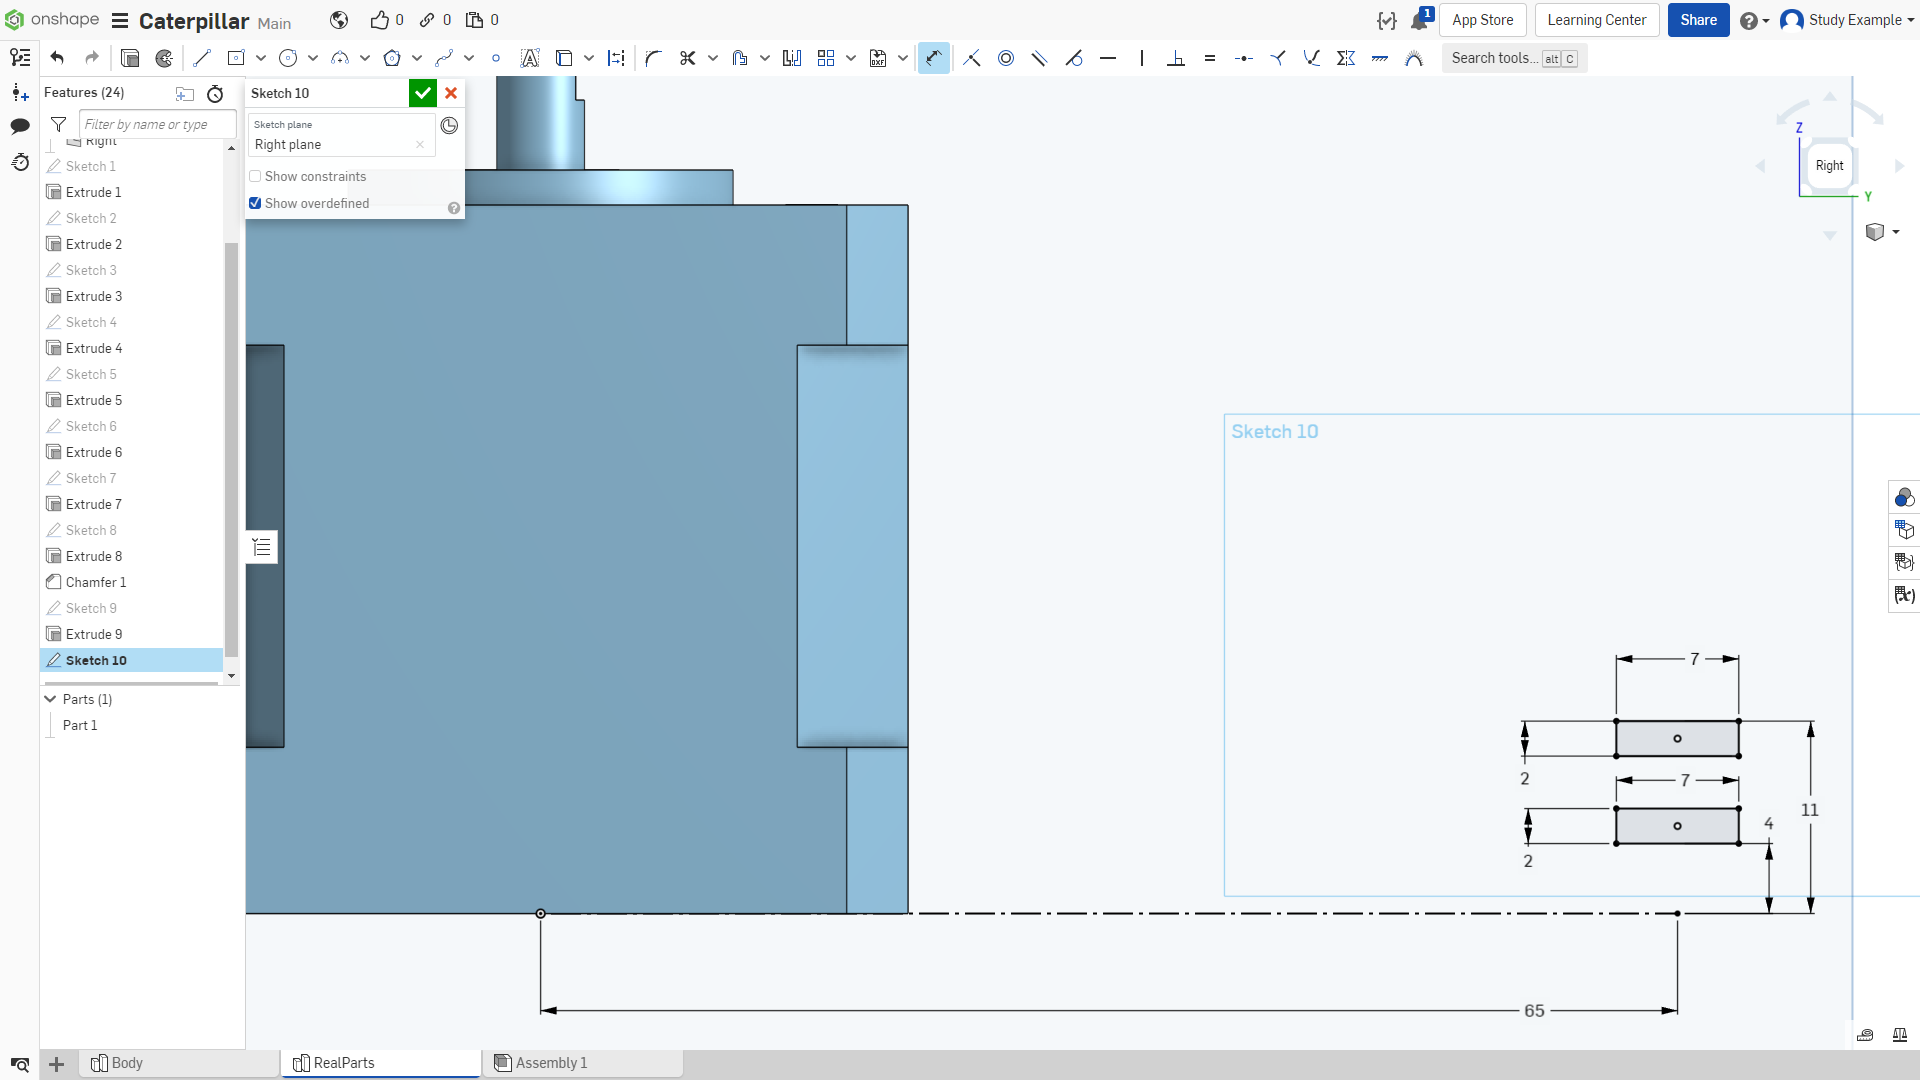Activate the Tangent constraint
Image resolution: width=1920 pixels, height=1080 pixels.
tap(1074, 58)
